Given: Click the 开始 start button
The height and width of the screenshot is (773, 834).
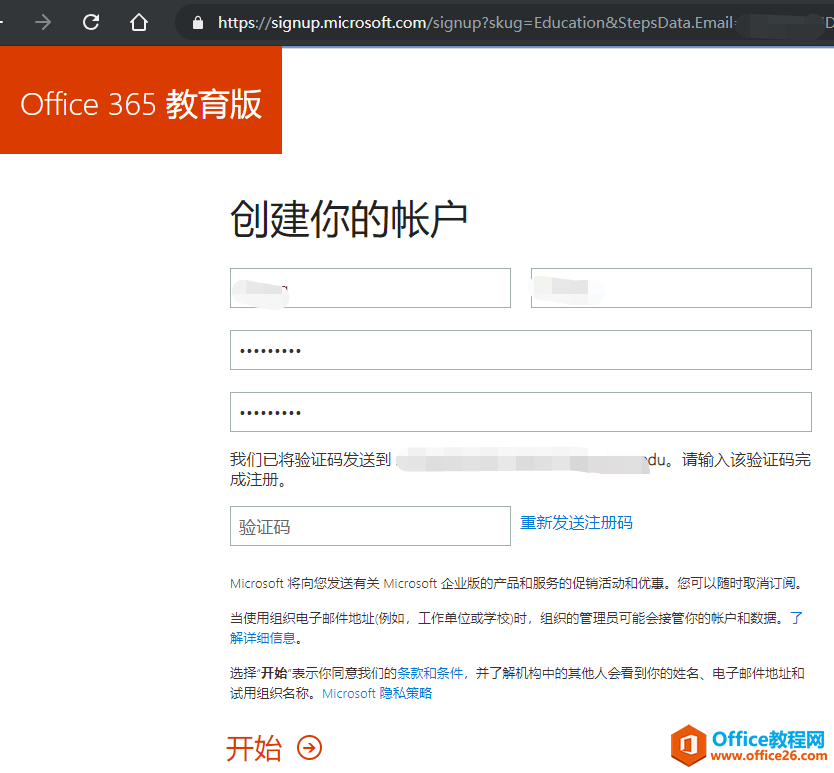Looking at the screenshot, I should (x=274, y=747).
